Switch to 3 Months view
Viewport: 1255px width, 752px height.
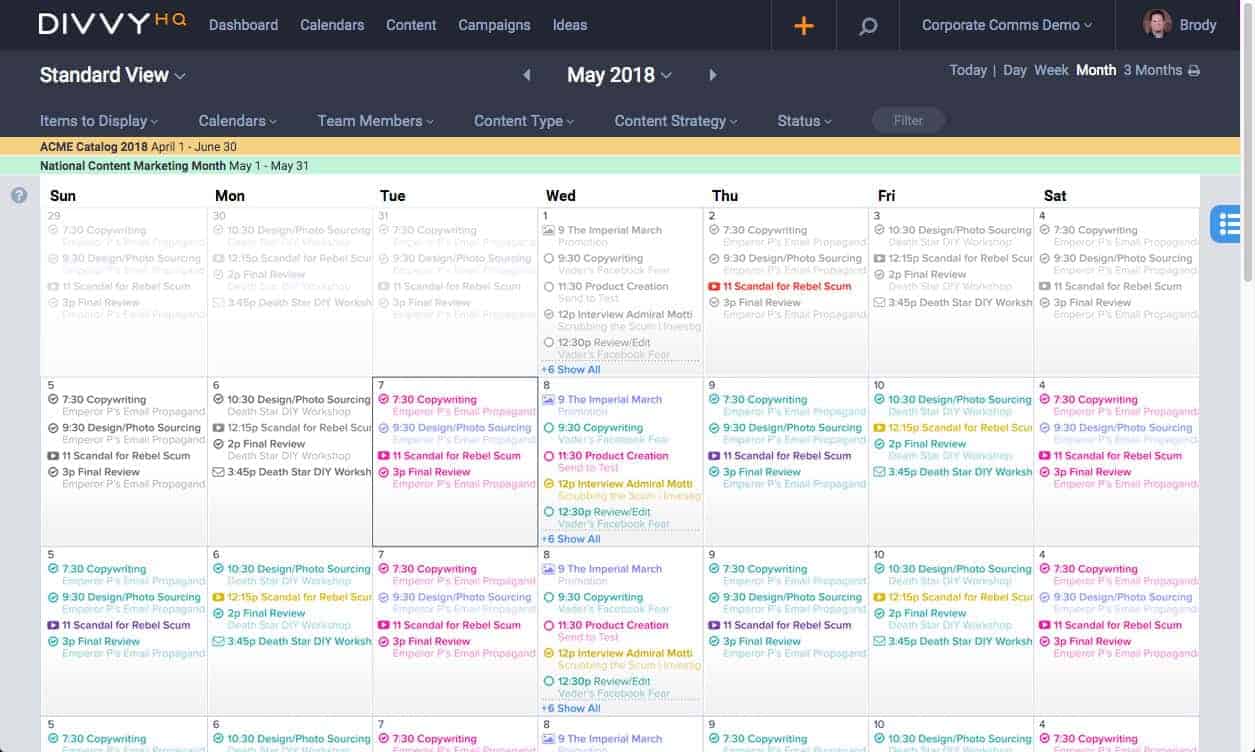click(1152, 70)
